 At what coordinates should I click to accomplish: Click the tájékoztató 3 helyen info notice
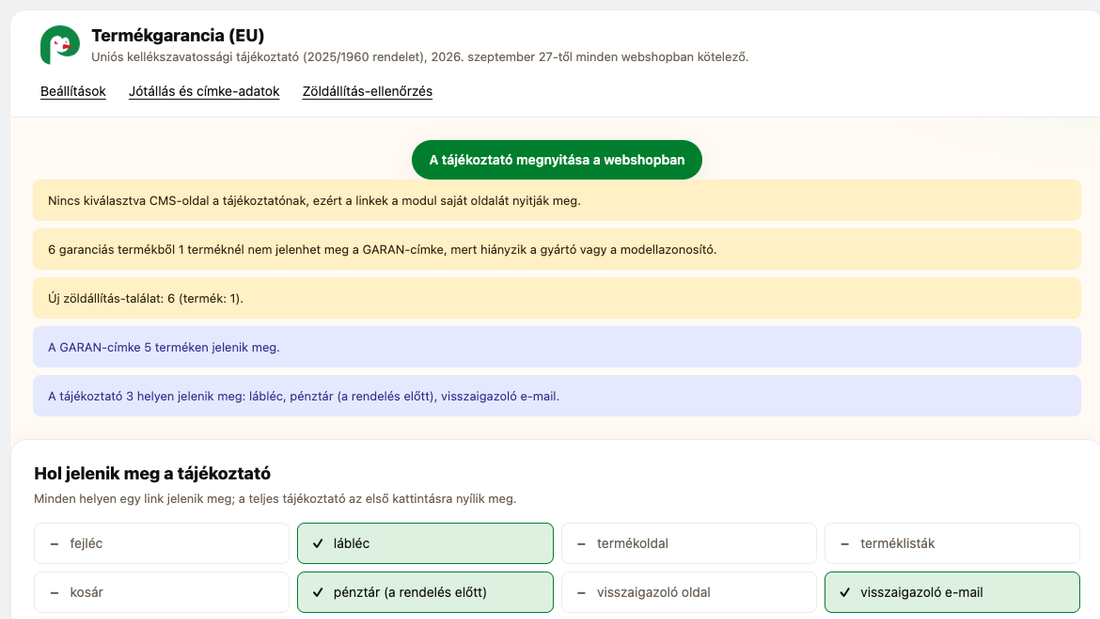point(557,396)
